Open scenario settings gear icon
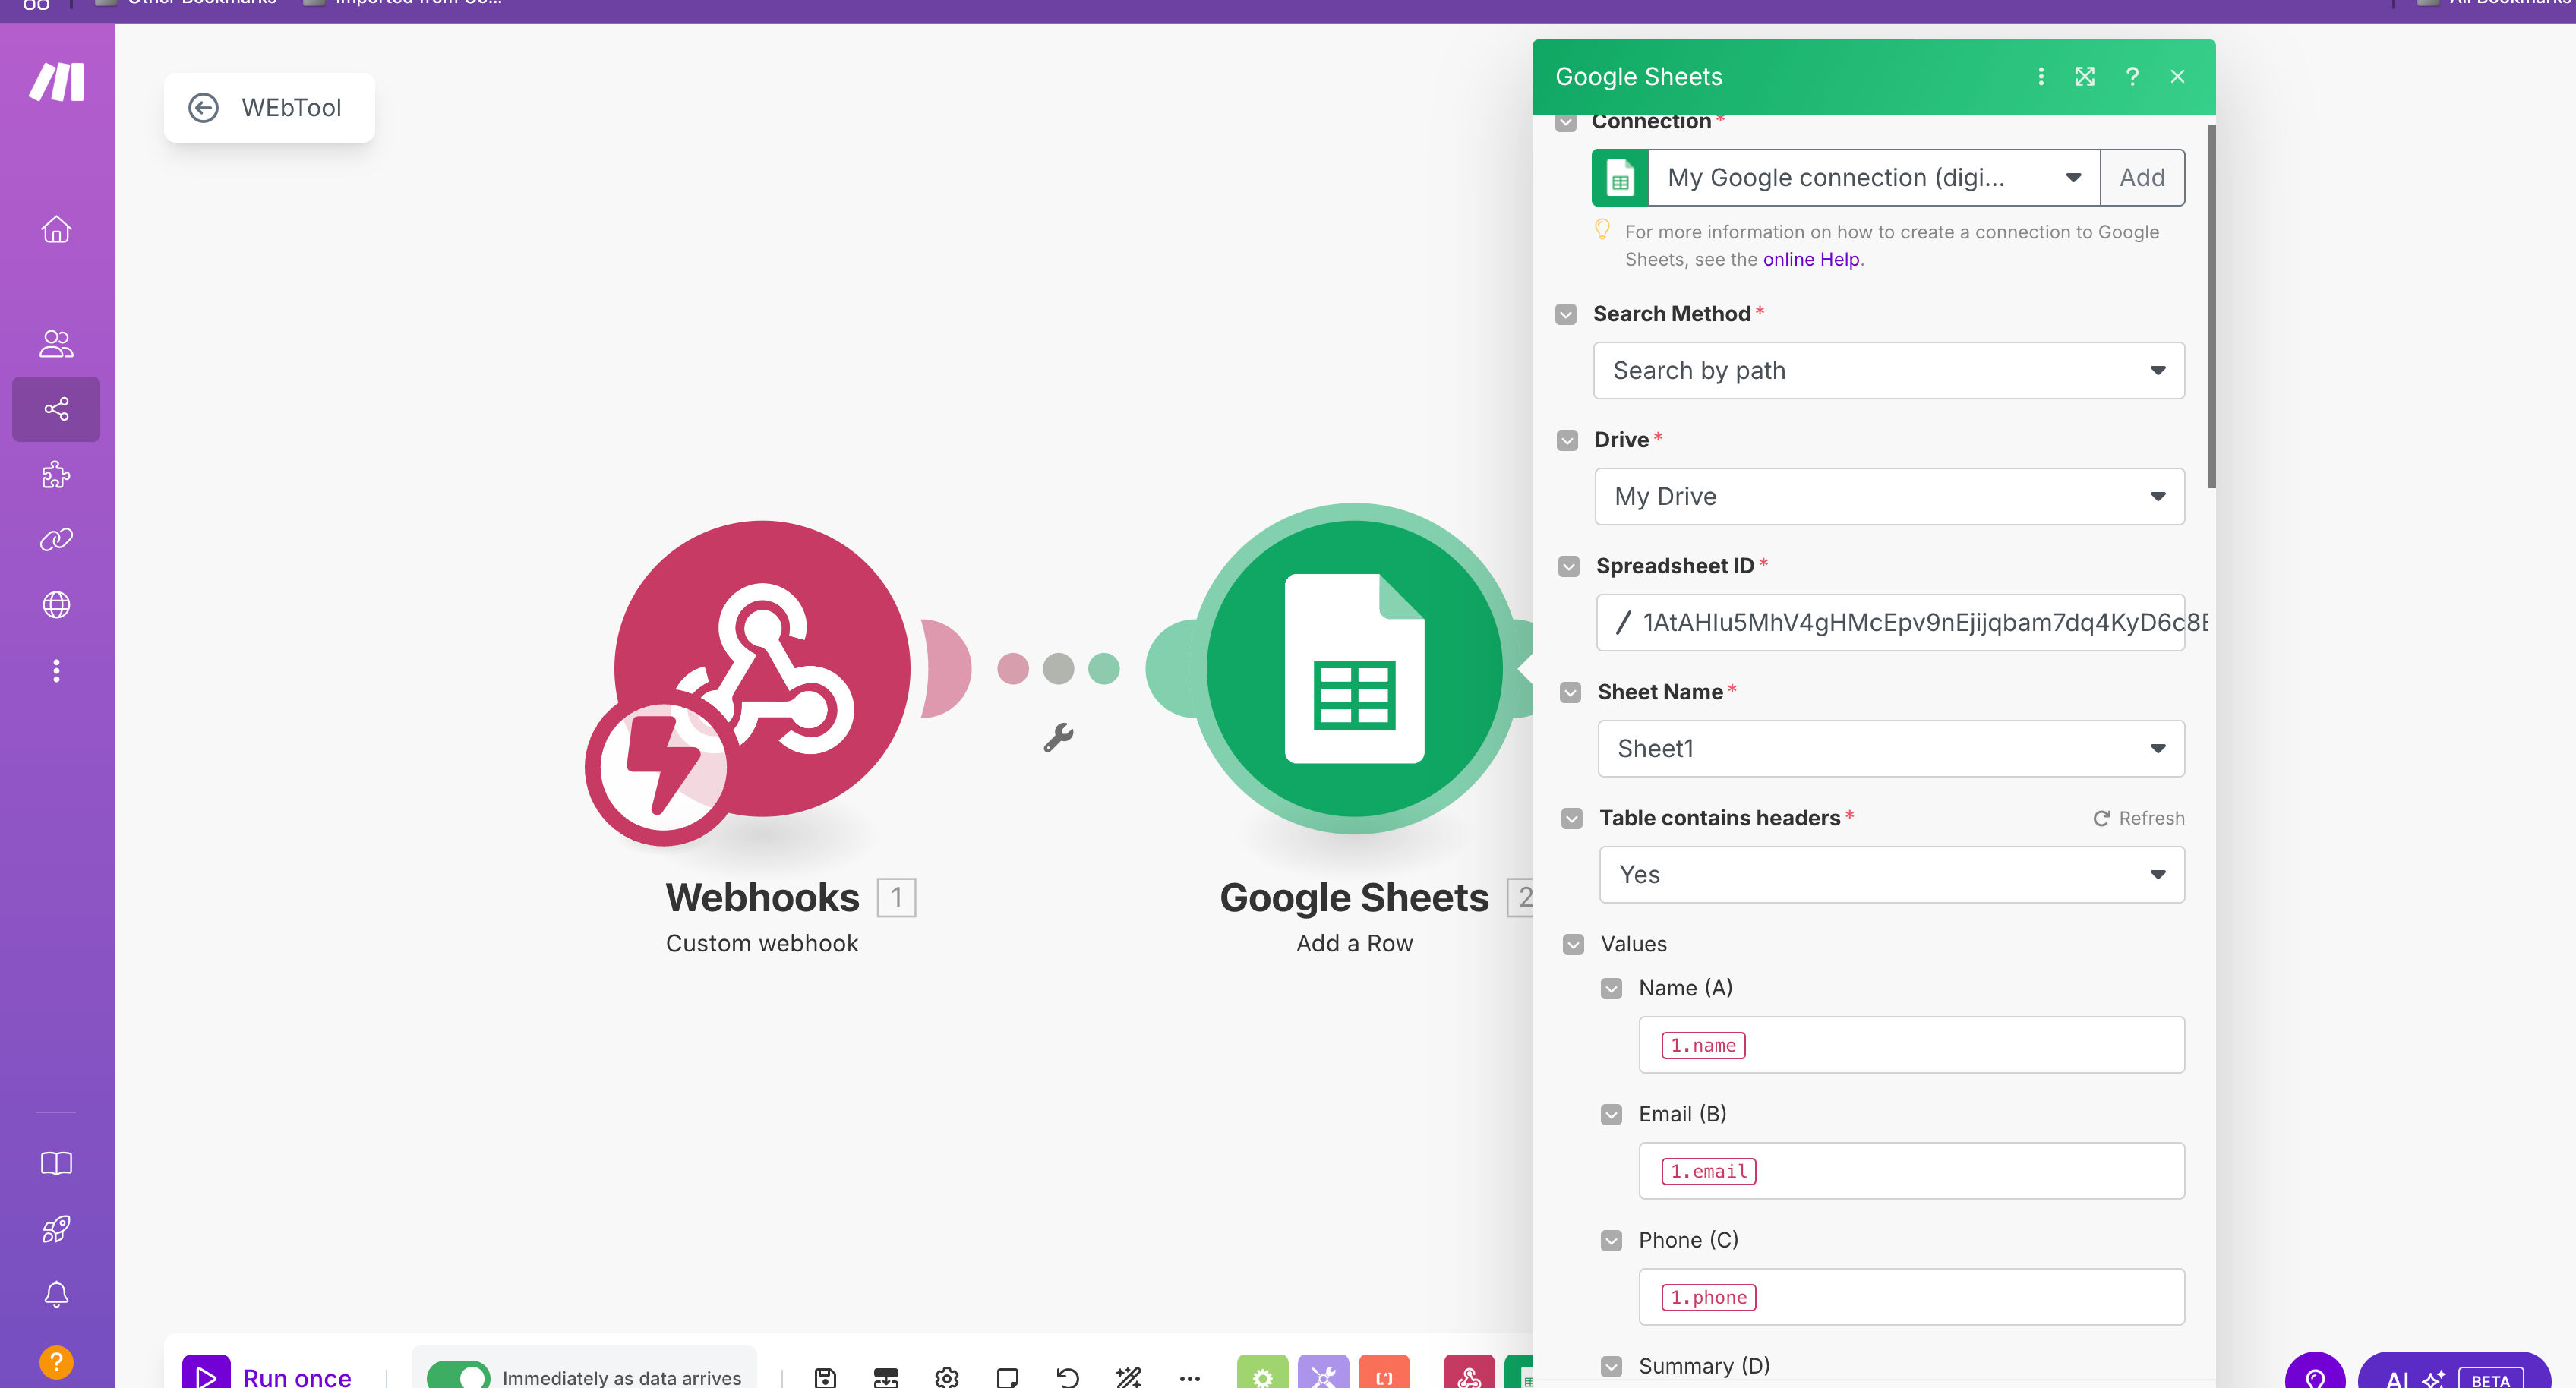Image resolution: width=2576 pixels, height=1388 pixels. (946, 1378)
